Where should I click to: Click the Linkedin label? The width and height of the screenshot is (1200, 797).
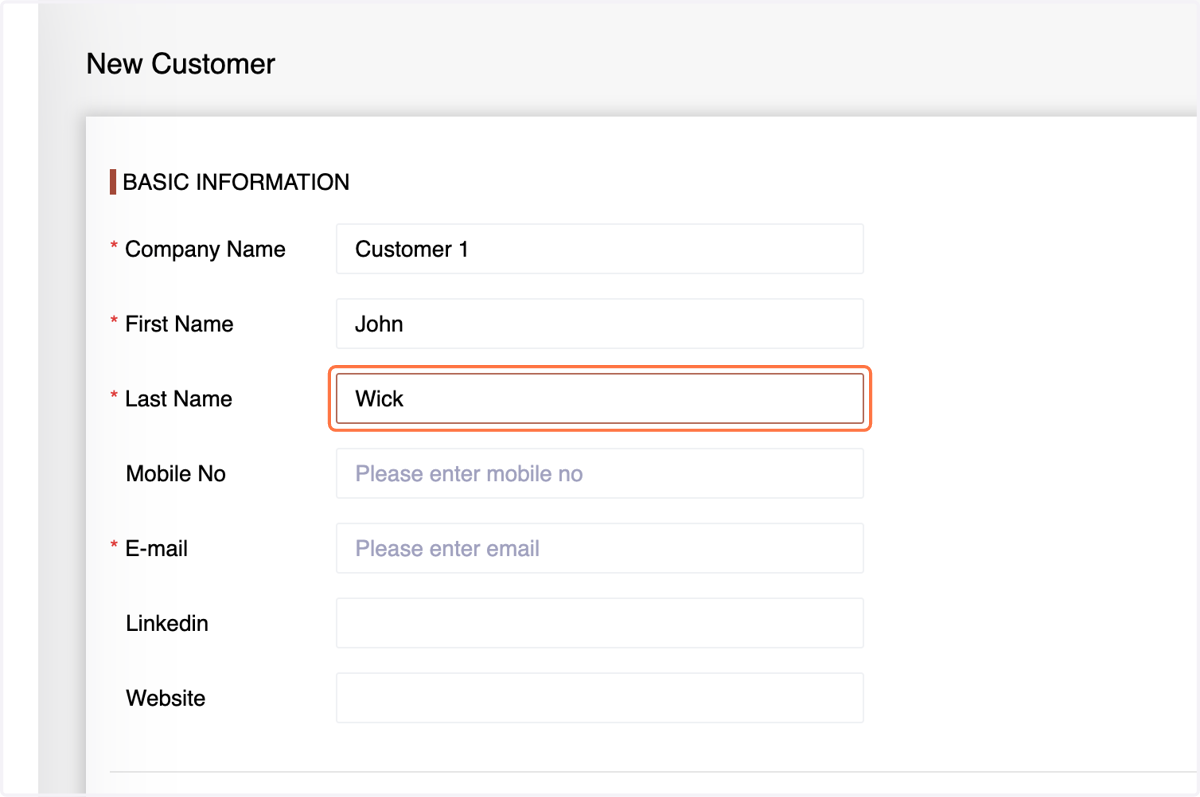tap(167, 623)
